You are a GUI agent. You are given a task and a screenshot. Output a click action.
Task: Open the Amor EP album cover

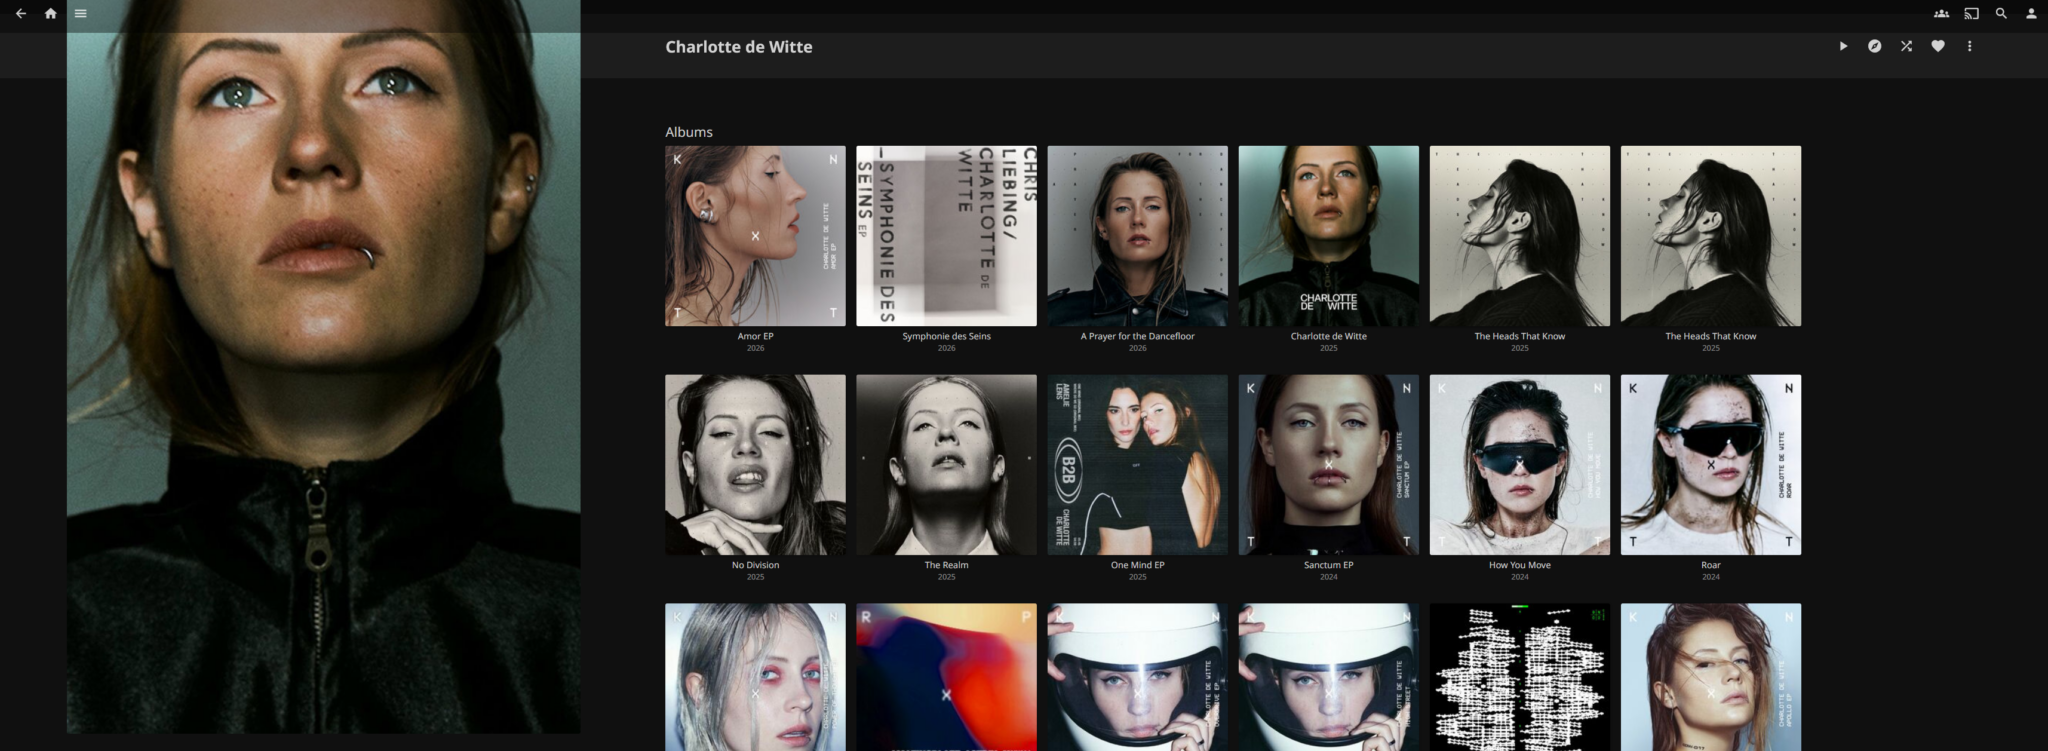755,236
